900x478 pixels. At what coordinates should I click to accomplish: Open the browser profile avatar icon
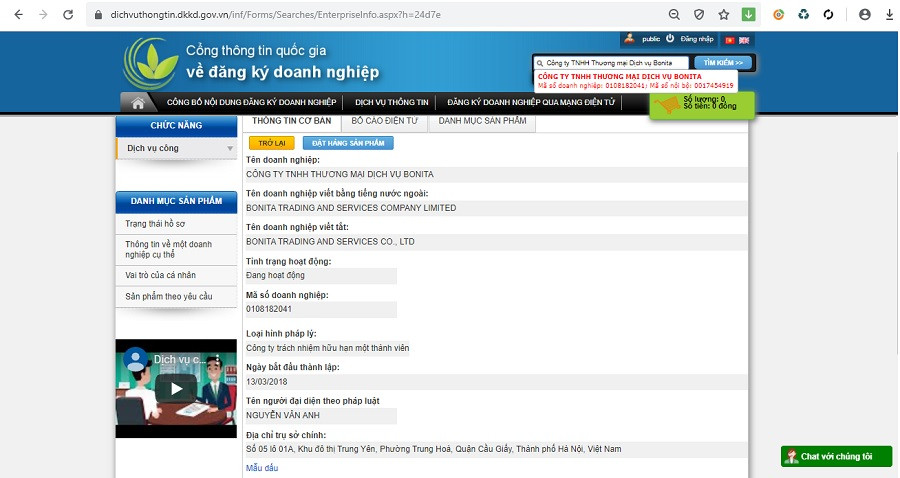tap(864, 15)
